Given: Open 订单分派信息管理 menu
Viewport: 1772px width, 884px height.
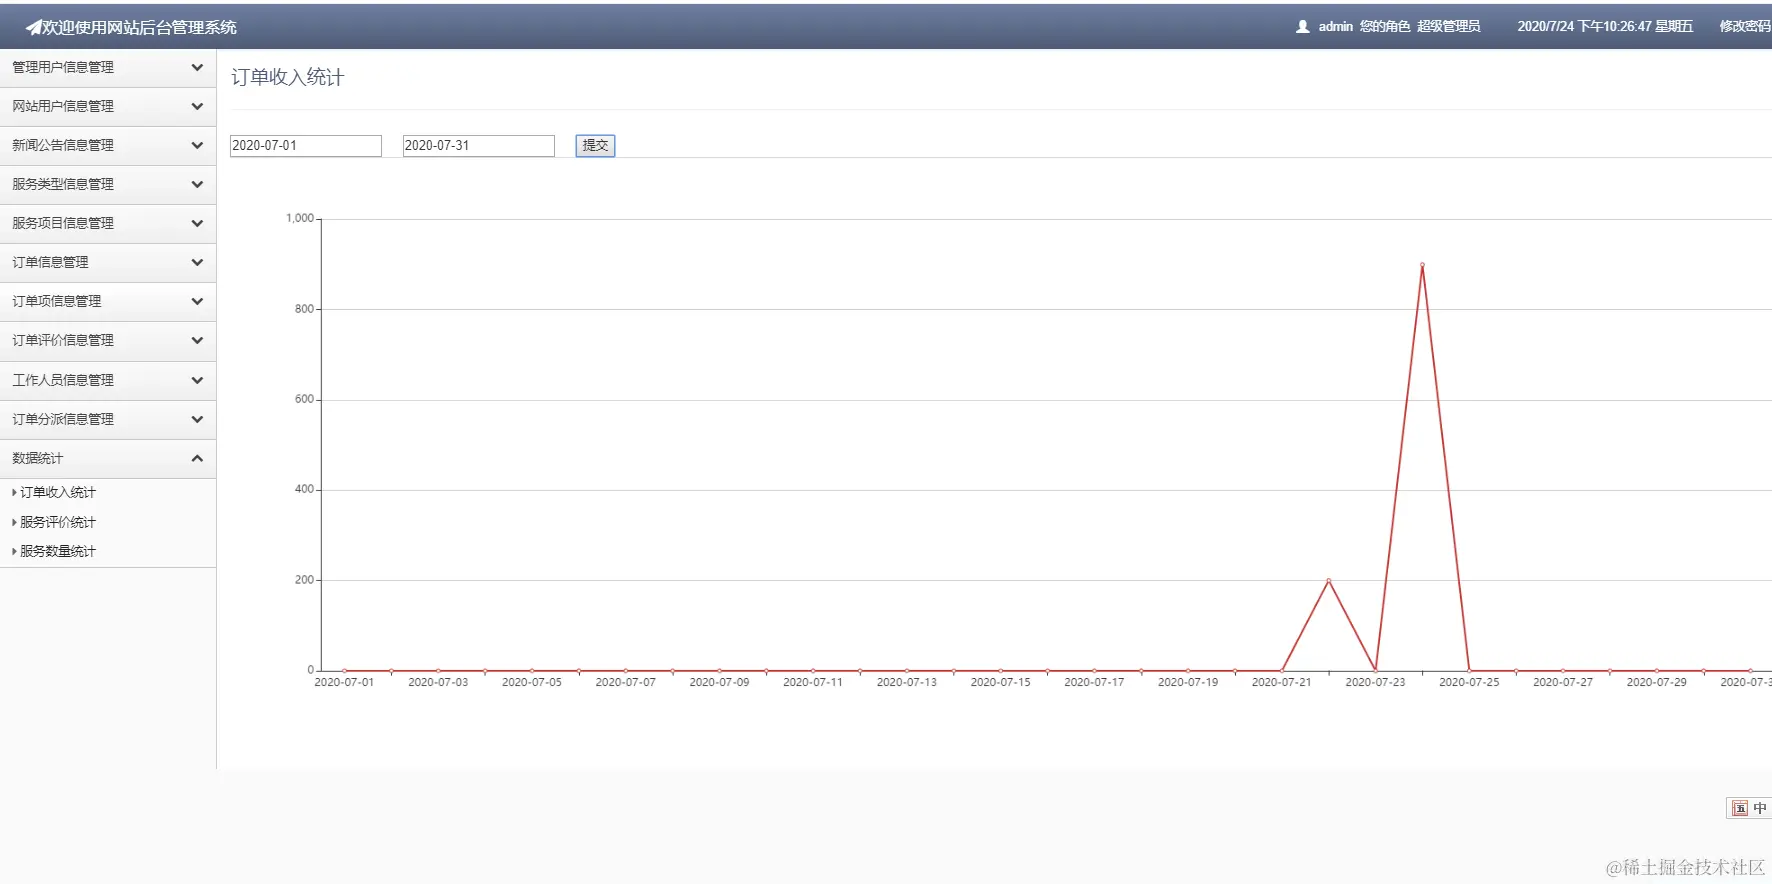Looking at the screenshot, I should click(x=108, y=419).
